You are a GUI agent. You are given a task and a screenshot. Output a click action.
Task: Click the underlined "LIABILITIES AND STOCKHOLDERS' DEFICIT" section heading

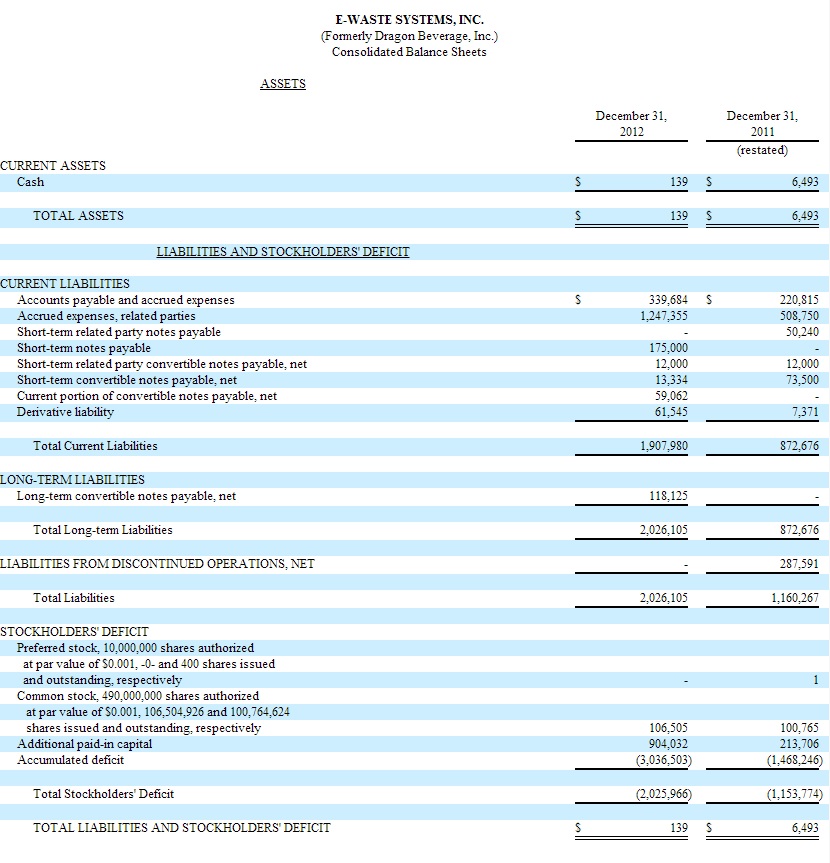pyautogui.click(x=283, y=252)
